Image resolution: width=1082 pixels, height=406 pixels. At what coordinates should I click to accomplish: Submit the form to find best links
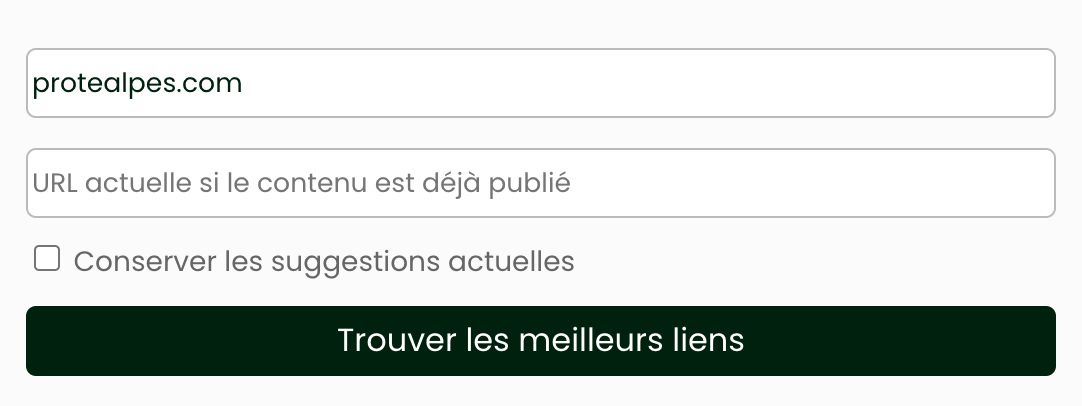[x=540, y=341]
